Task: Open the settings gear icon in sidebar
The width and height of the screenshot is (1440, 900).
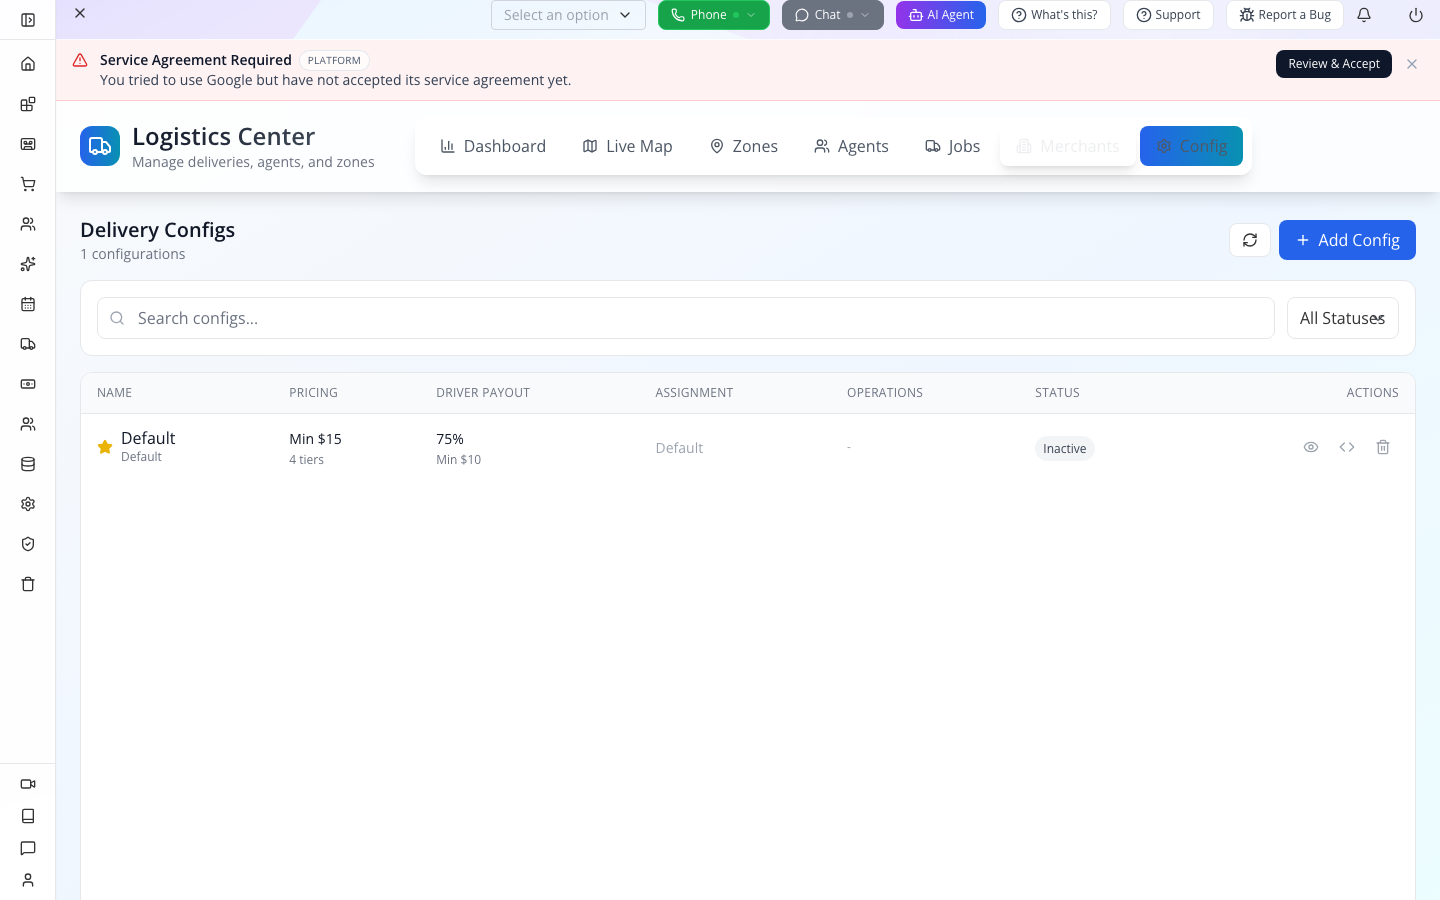Action: [x=28, y=504]
